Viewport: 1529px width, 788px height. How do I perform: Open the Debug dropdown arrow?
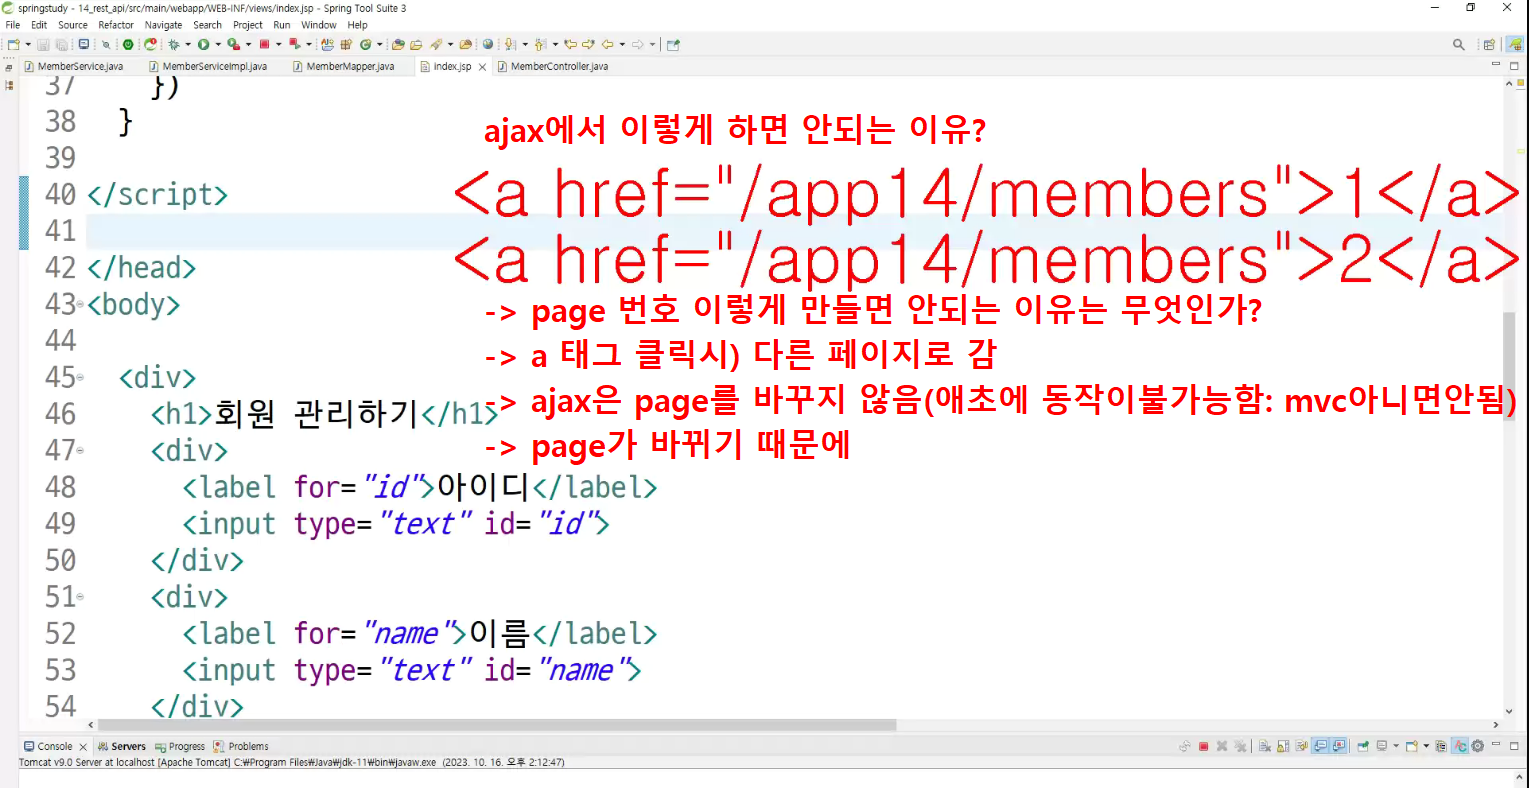[188, 44]
